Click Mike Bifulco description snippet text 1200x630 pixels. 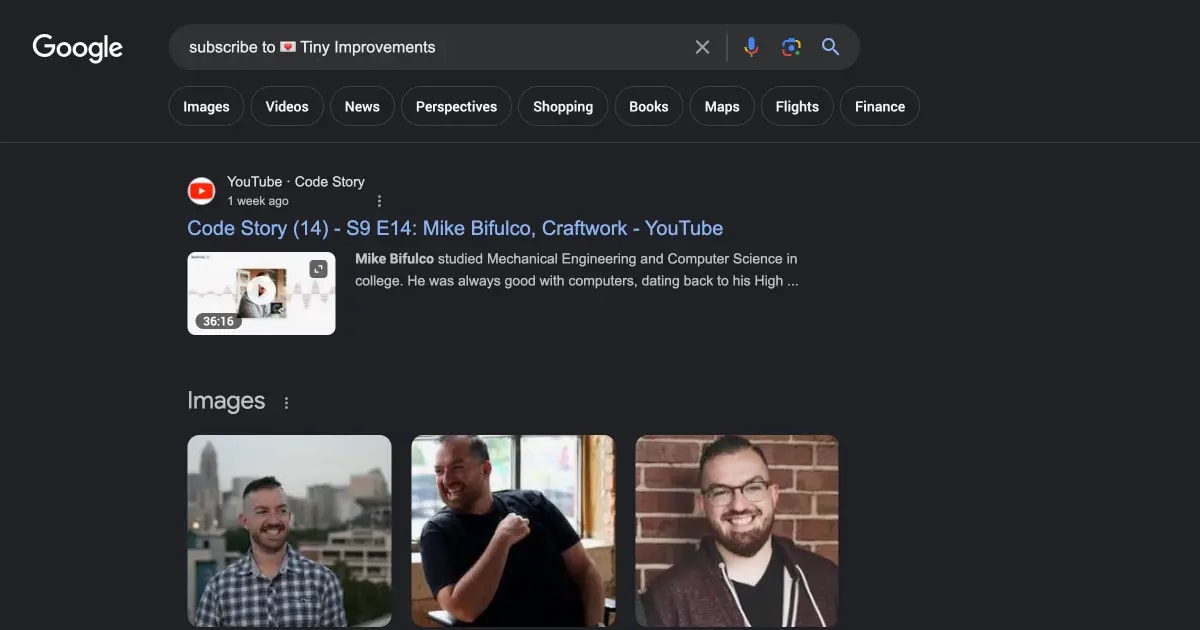577,270
